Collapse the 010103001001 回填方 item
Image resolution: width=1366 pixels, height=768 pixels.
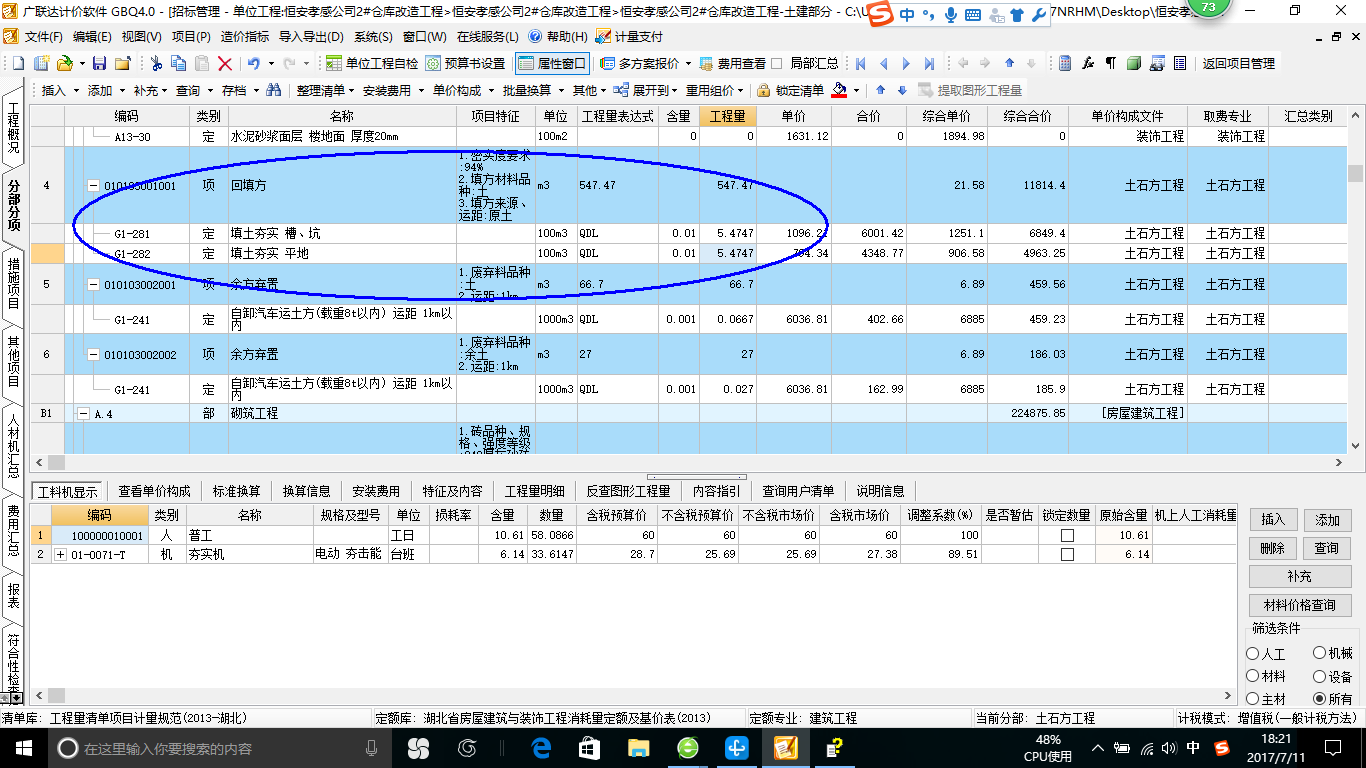(94, 186)
